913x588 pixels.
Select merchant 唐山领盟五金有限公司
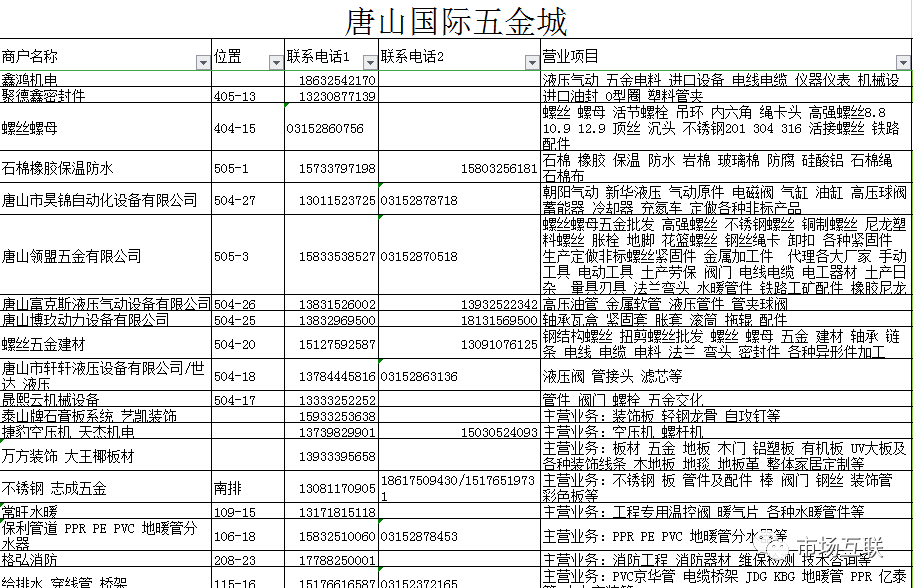pyautogui.click(x=105, y=256)
